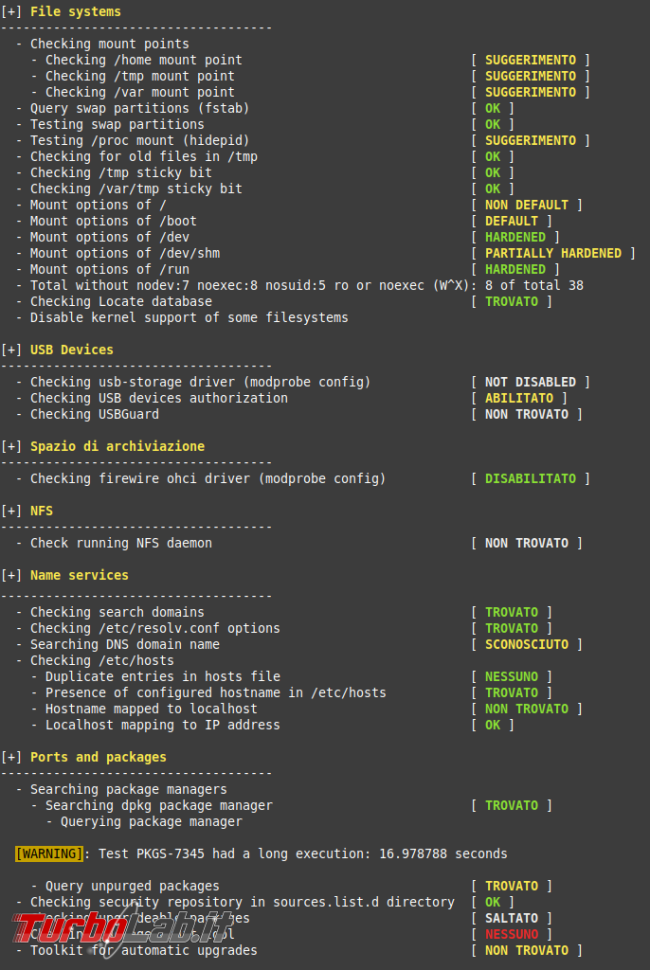Click the SCONOSCIUTO status label

click(526, 644)
